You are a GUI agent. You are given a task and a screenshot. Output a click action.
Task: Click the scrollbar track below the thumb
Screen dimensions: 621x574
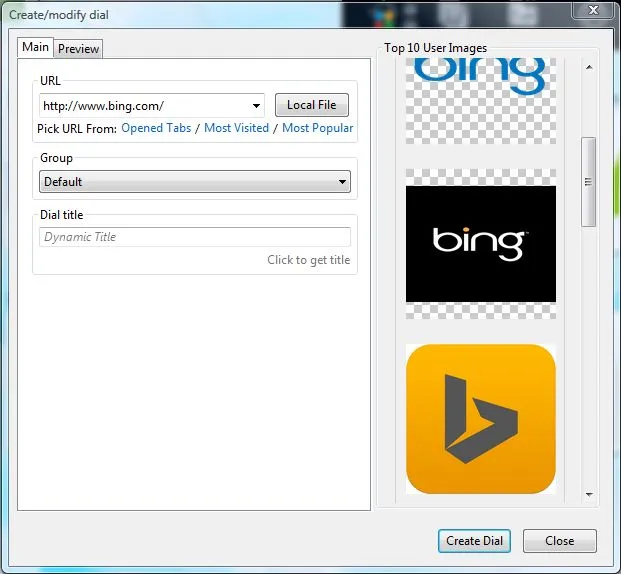coord(589,360)
